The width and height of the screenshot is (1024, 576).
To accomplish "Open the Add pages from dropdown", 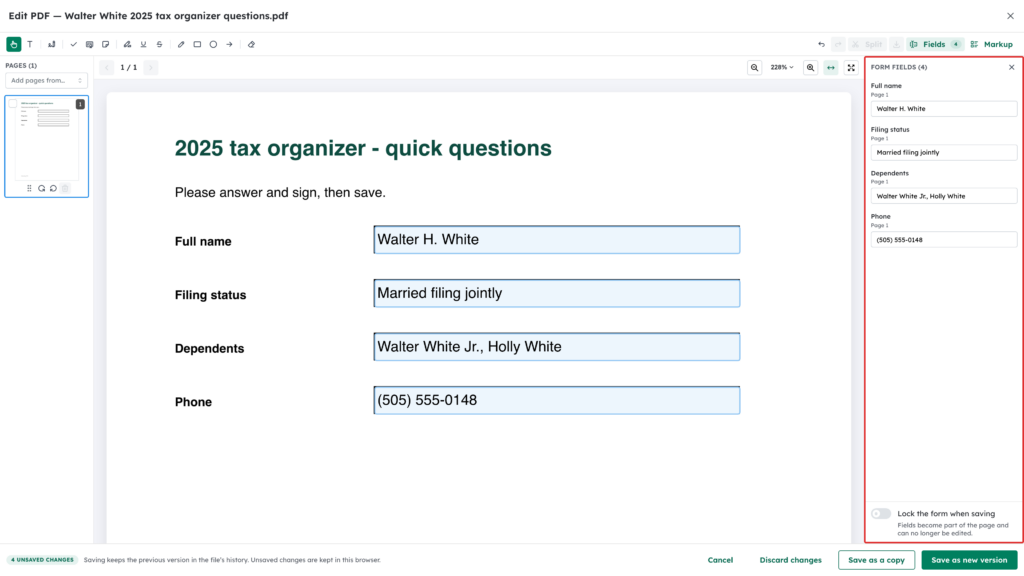I will [46, 80].
